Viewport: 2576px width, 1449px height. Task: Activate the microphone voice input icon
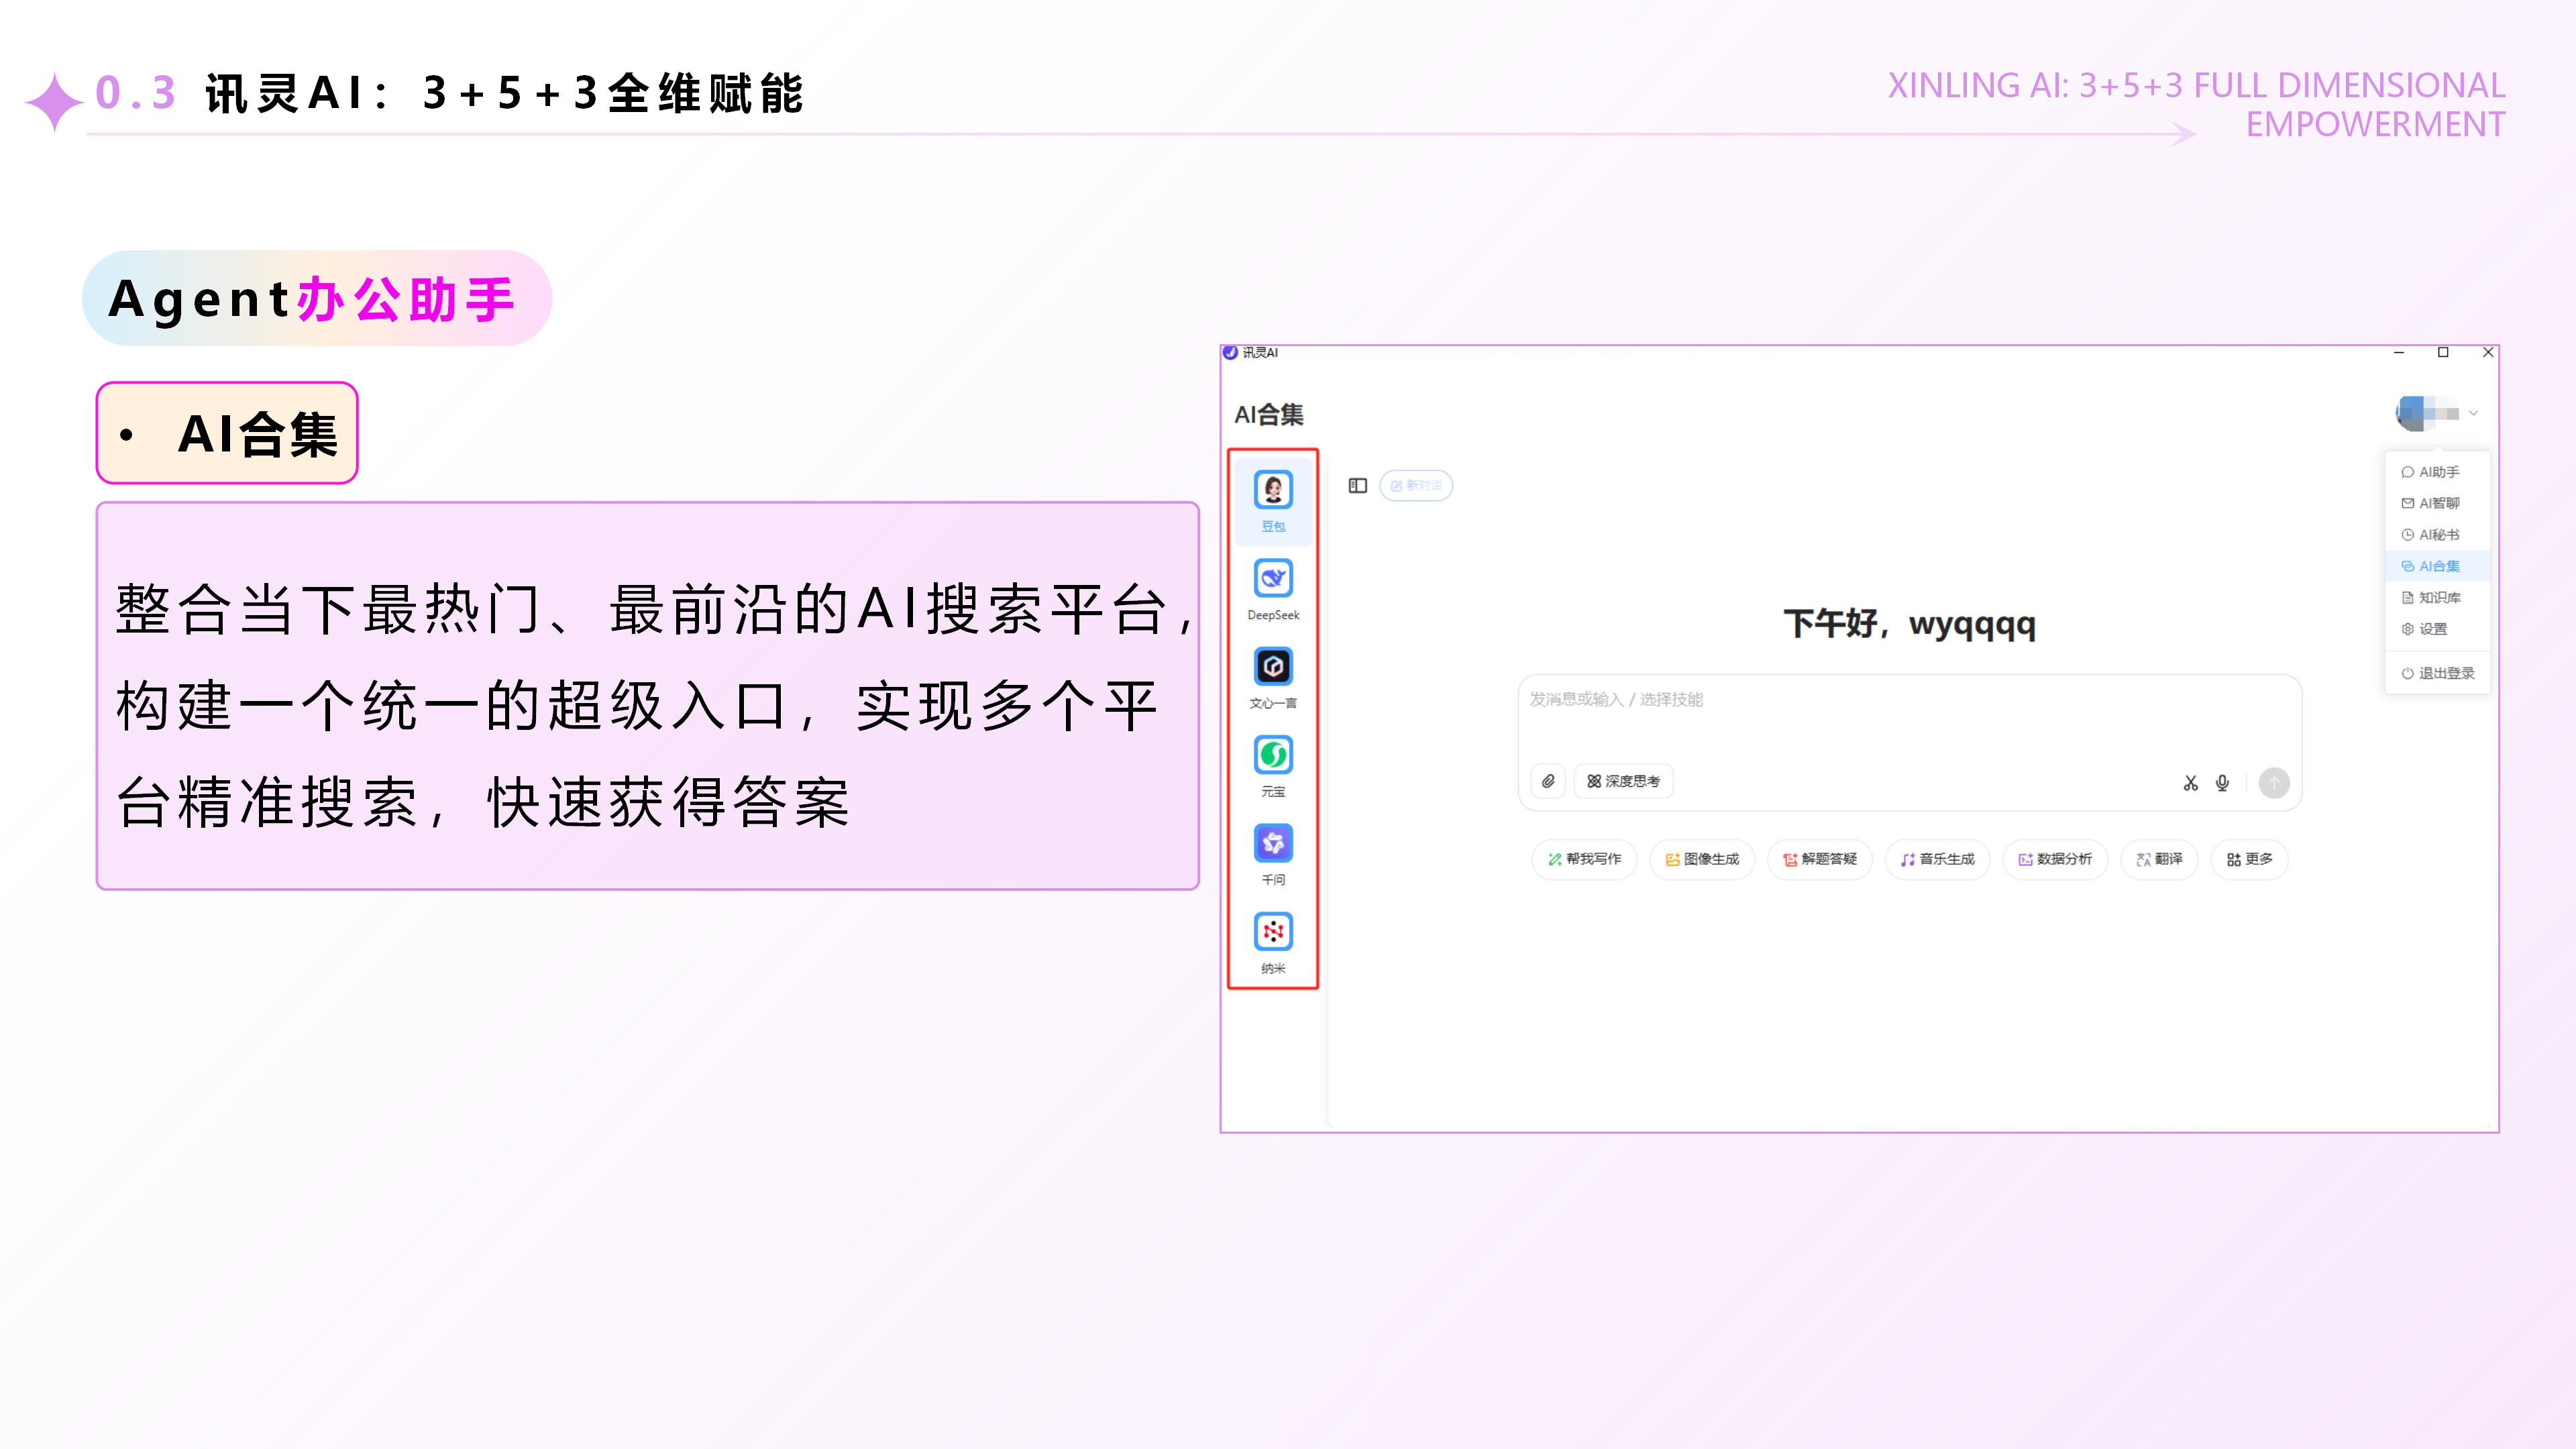pos(2222,783)
